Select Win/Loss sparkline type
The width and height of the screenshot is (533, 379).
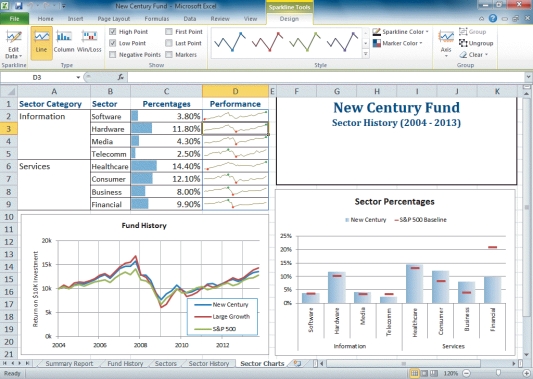tap(89, 42)
